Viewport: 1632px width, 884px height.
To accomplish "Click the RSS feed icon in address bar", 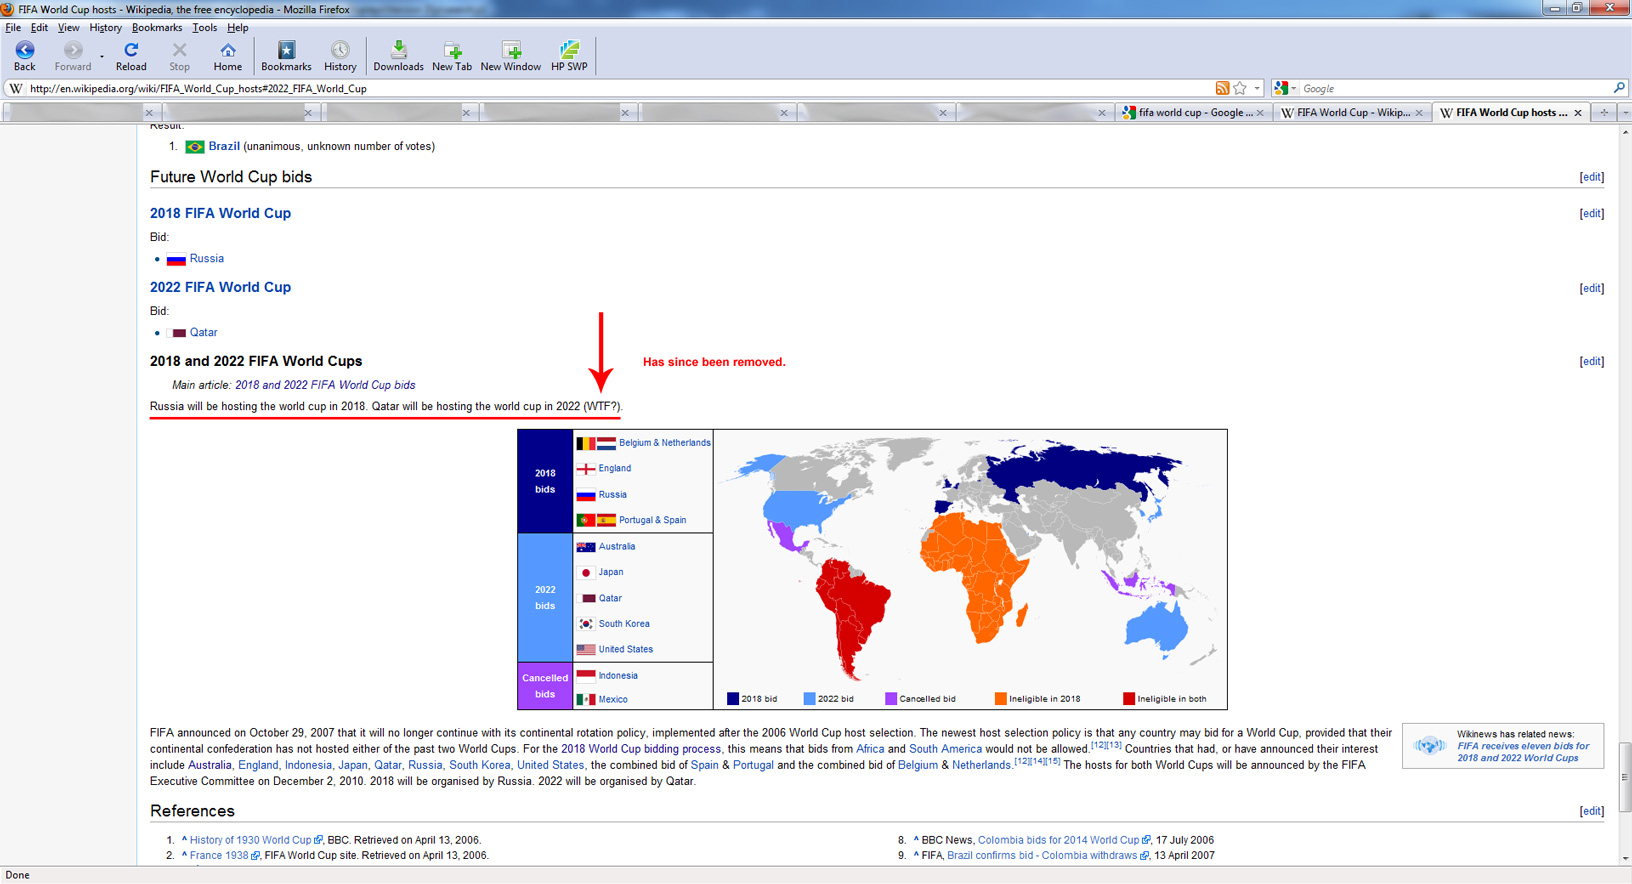I will tap(1222, 88).
